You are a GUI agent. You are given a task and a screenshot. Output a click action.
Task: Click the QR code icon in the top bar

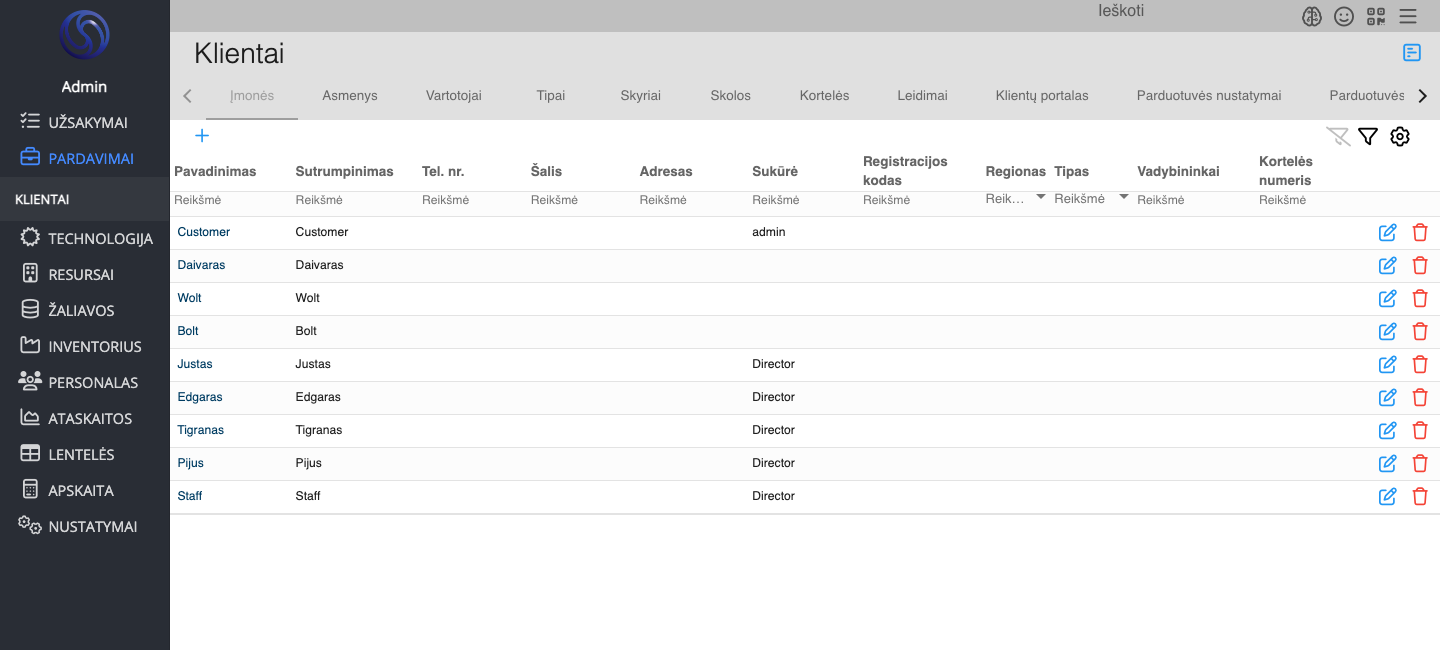(x=1376, y=16)
